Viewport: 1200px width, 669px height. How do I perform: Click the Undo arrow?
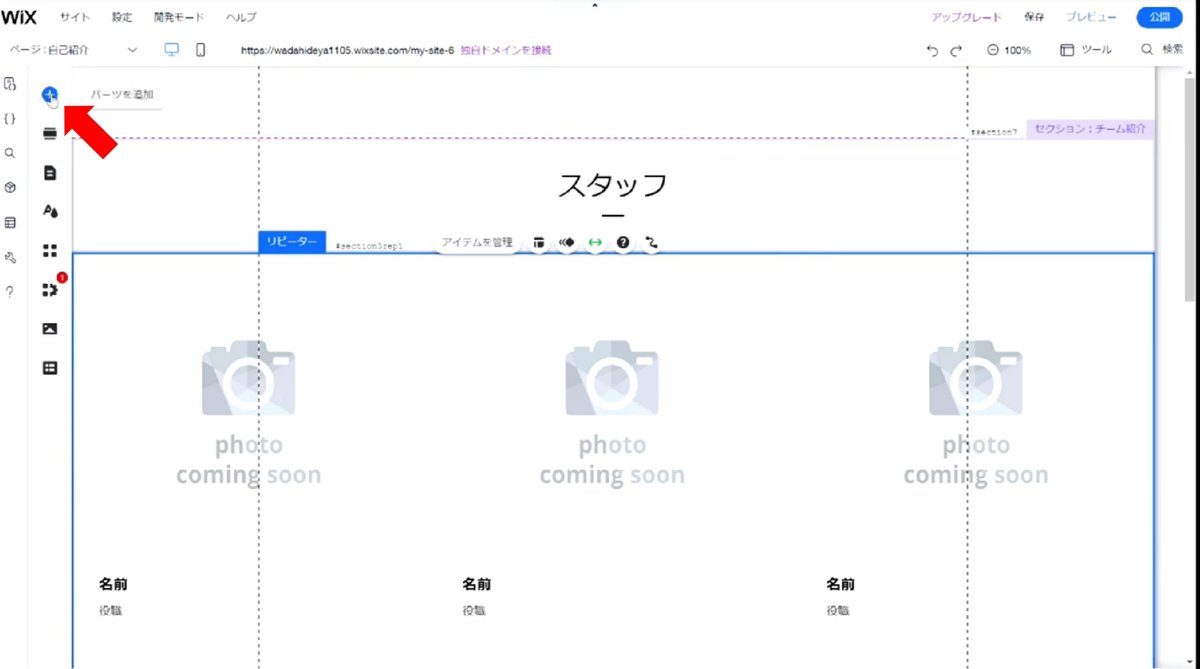tap(932, 50)
